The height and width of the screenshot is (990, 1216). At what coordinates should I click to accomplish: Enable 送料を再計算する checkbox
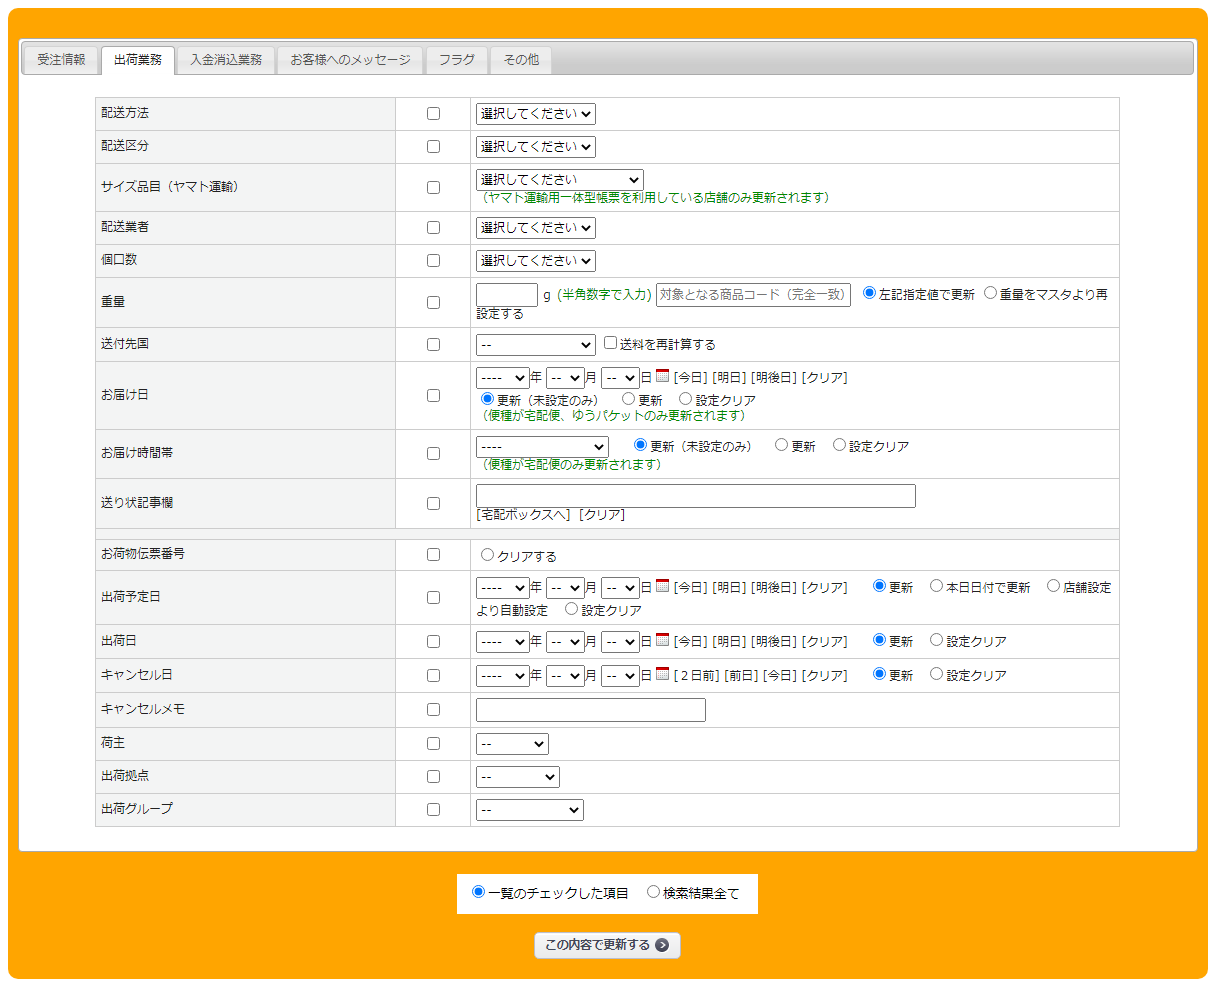(x=610, y=343)
